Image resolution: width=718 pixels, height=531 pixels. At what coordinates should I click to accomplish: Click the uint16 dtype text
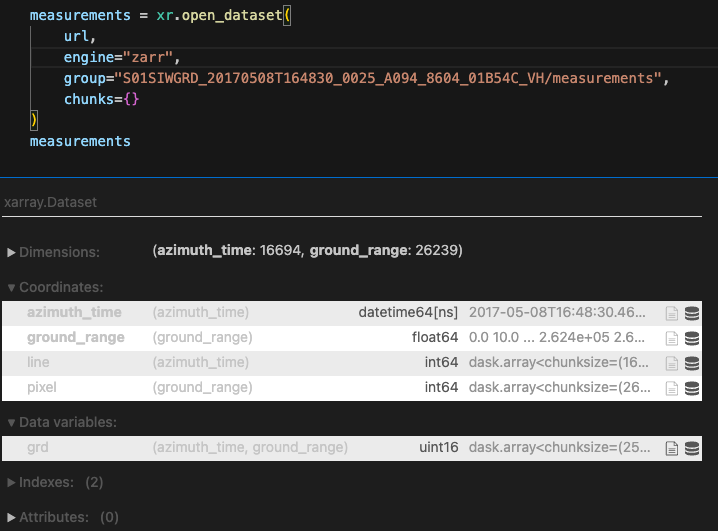[439, 447]
